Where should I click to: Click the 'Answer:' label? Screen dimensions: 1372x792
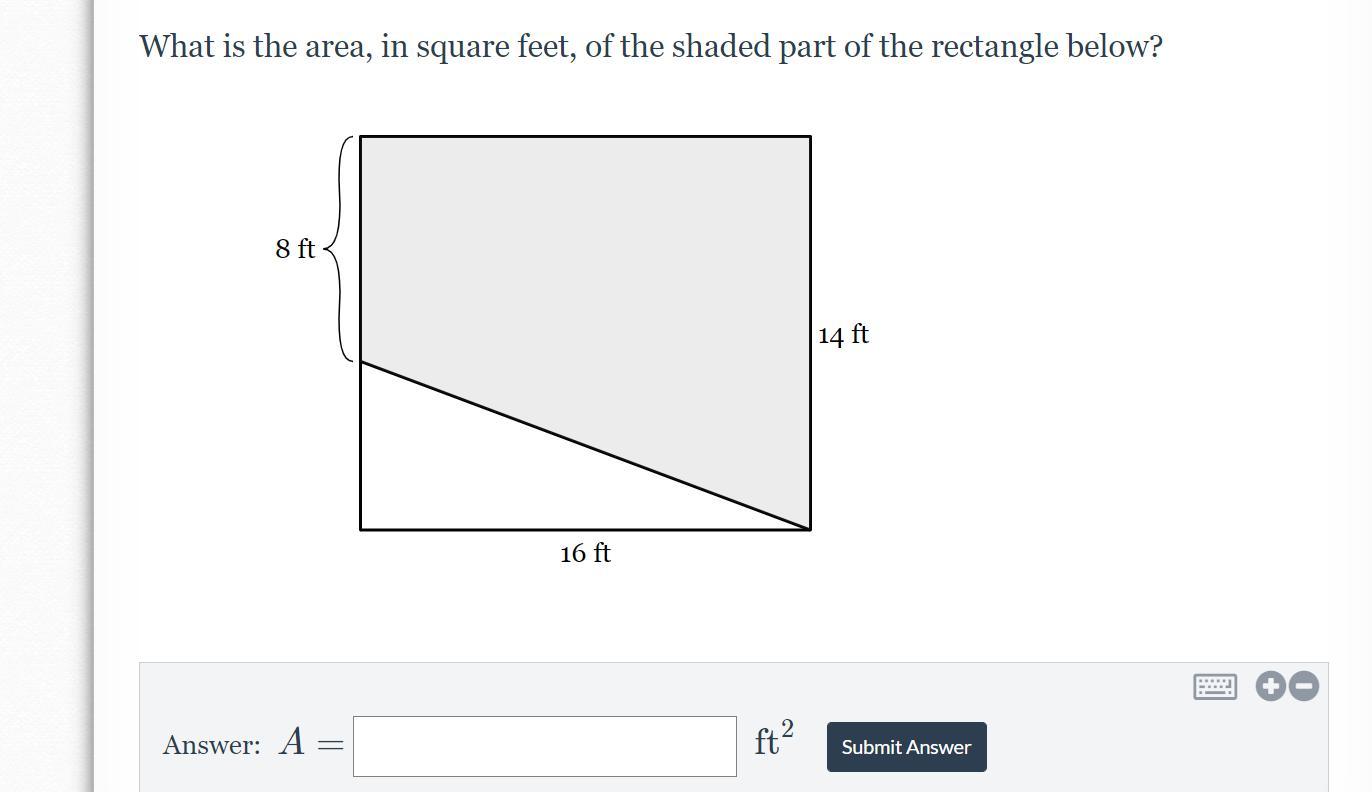pos(212,745)
